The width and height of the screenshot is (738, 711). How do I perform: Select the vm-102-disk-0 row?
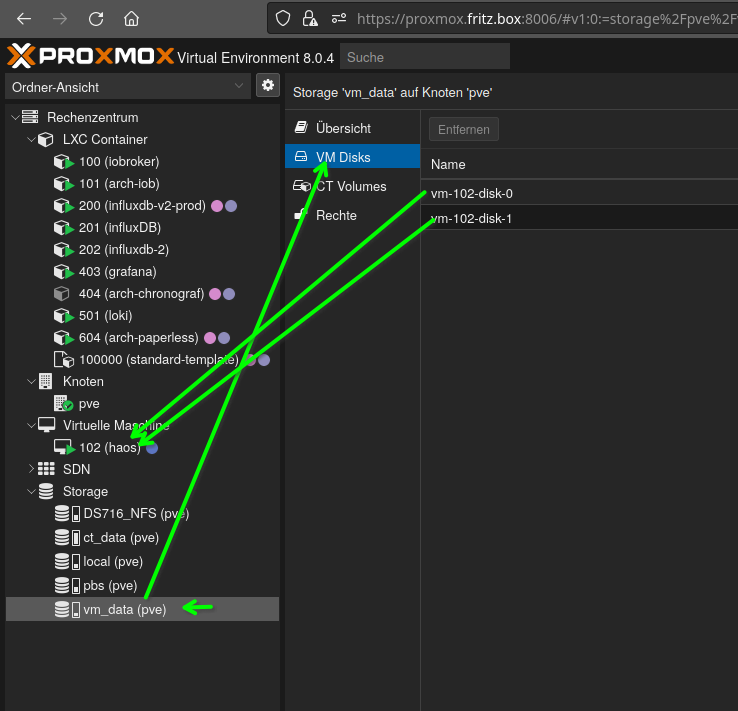tap(579, 193)
